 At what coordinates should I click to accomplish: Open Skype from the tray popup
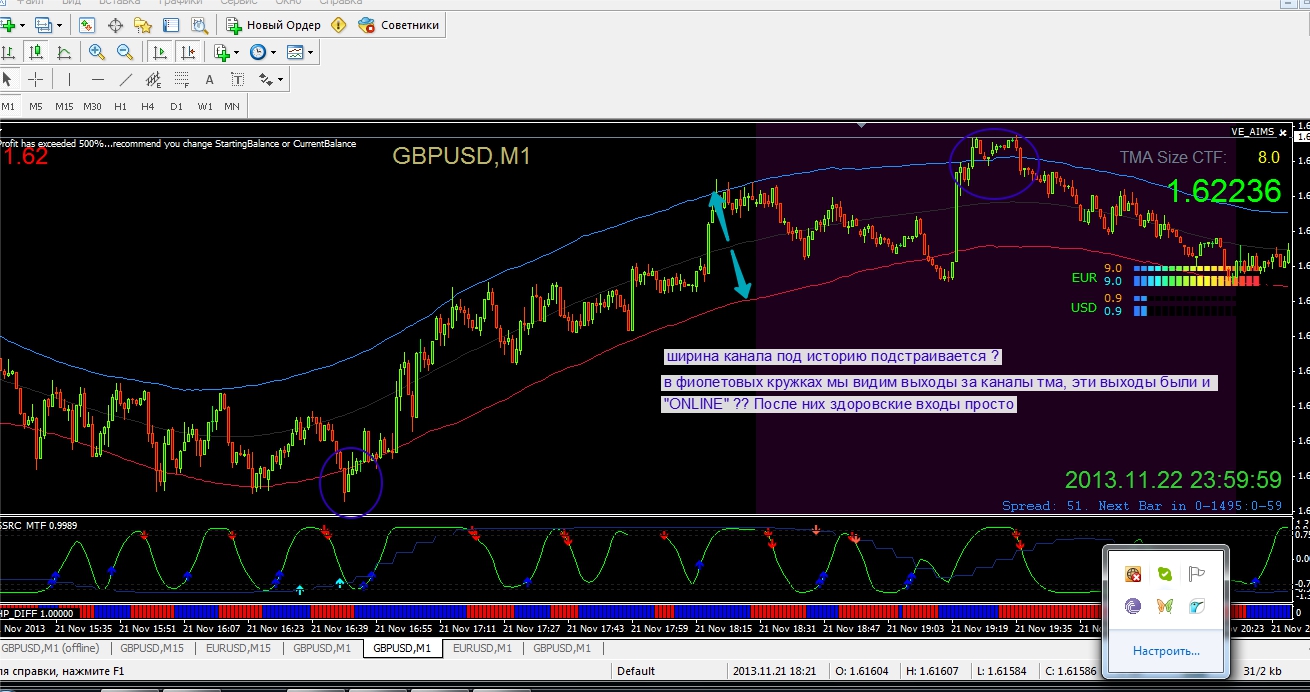click(1165, 574)
